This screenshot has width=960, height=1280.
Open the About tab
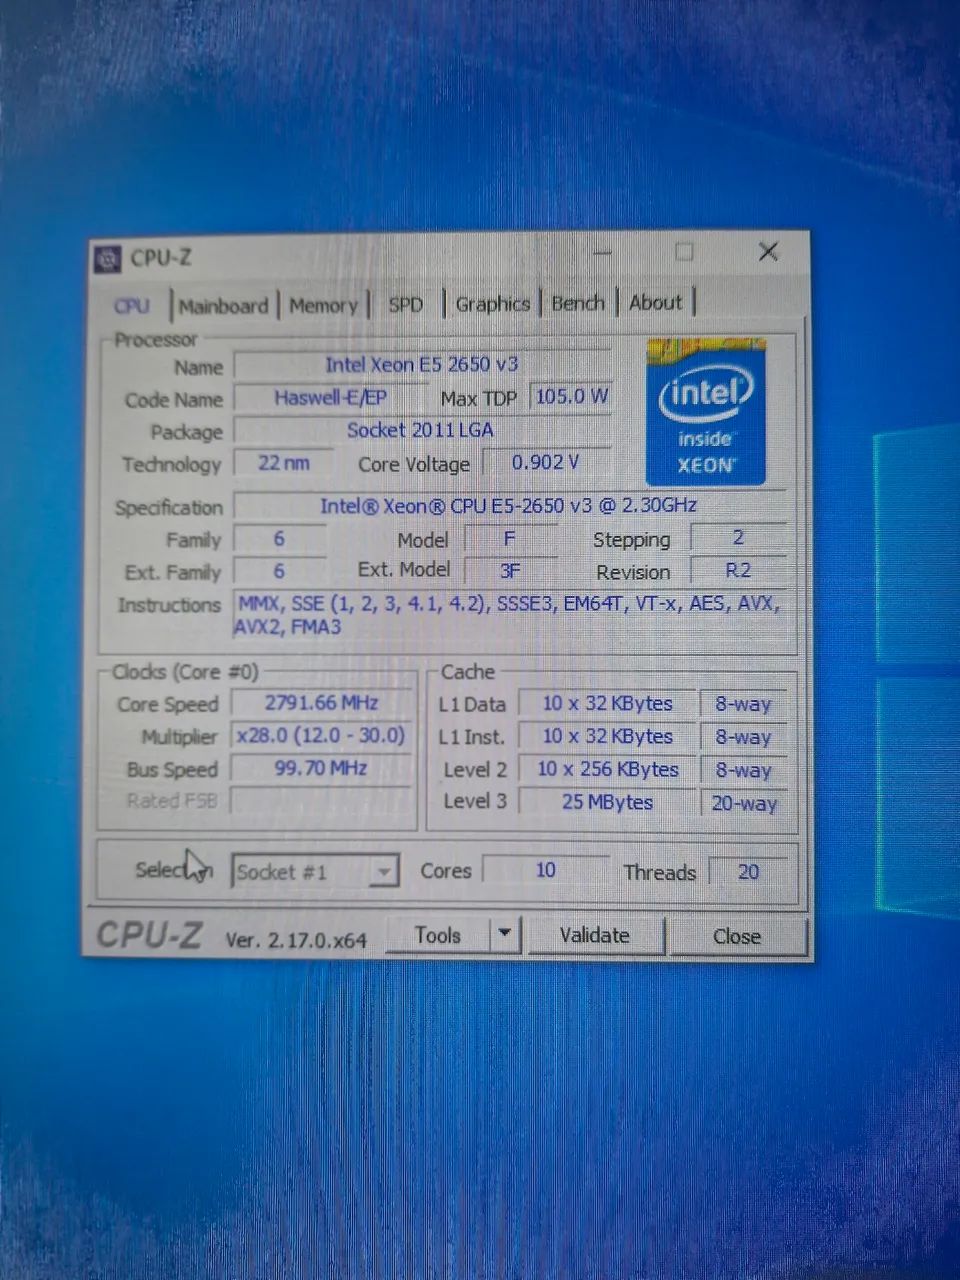point(655,302)
